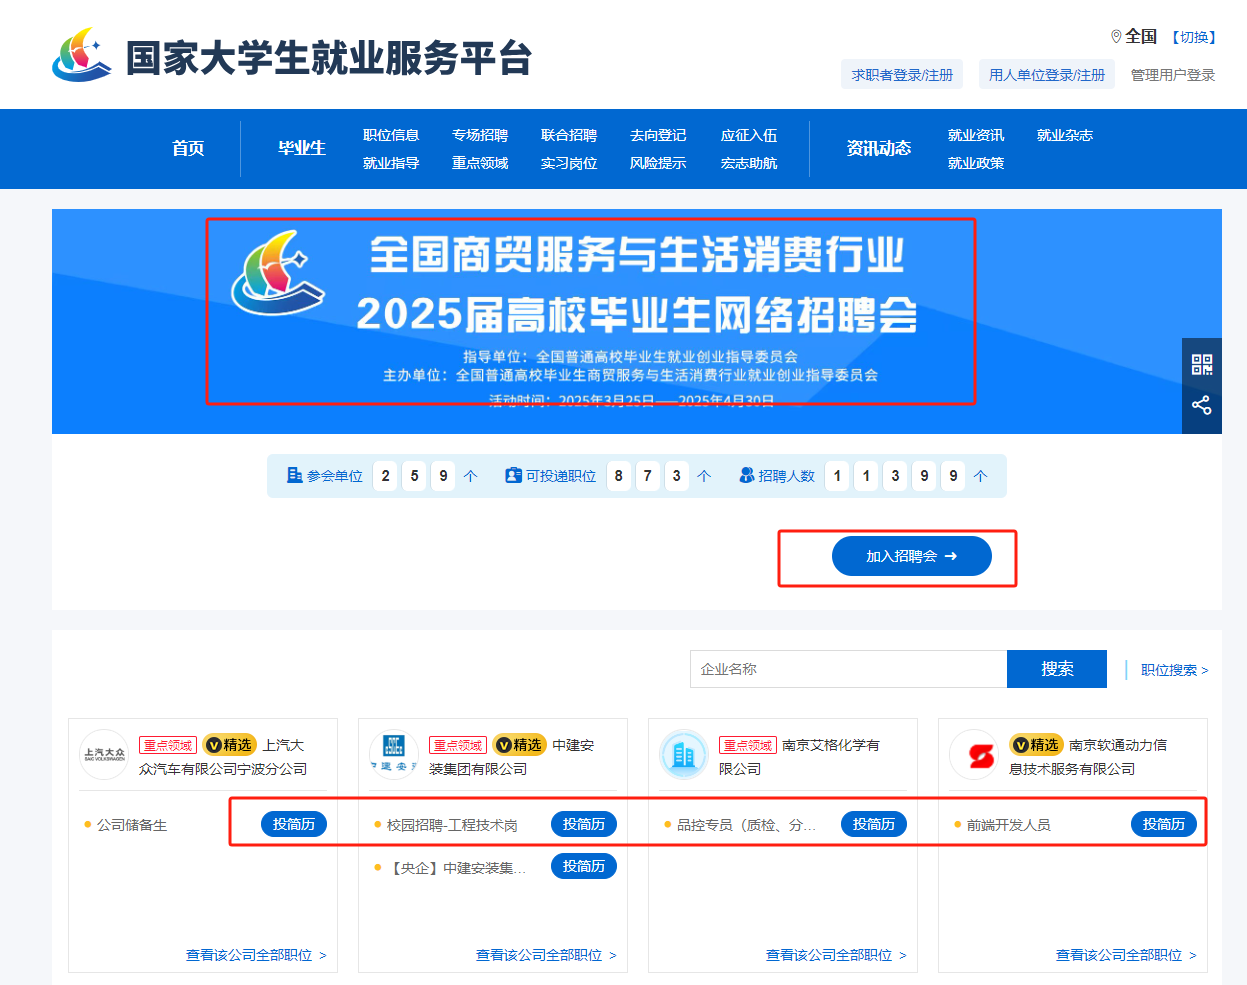Select 去向登记 in the navigation bar
The image size is (1247, 985).
(658, 135)
